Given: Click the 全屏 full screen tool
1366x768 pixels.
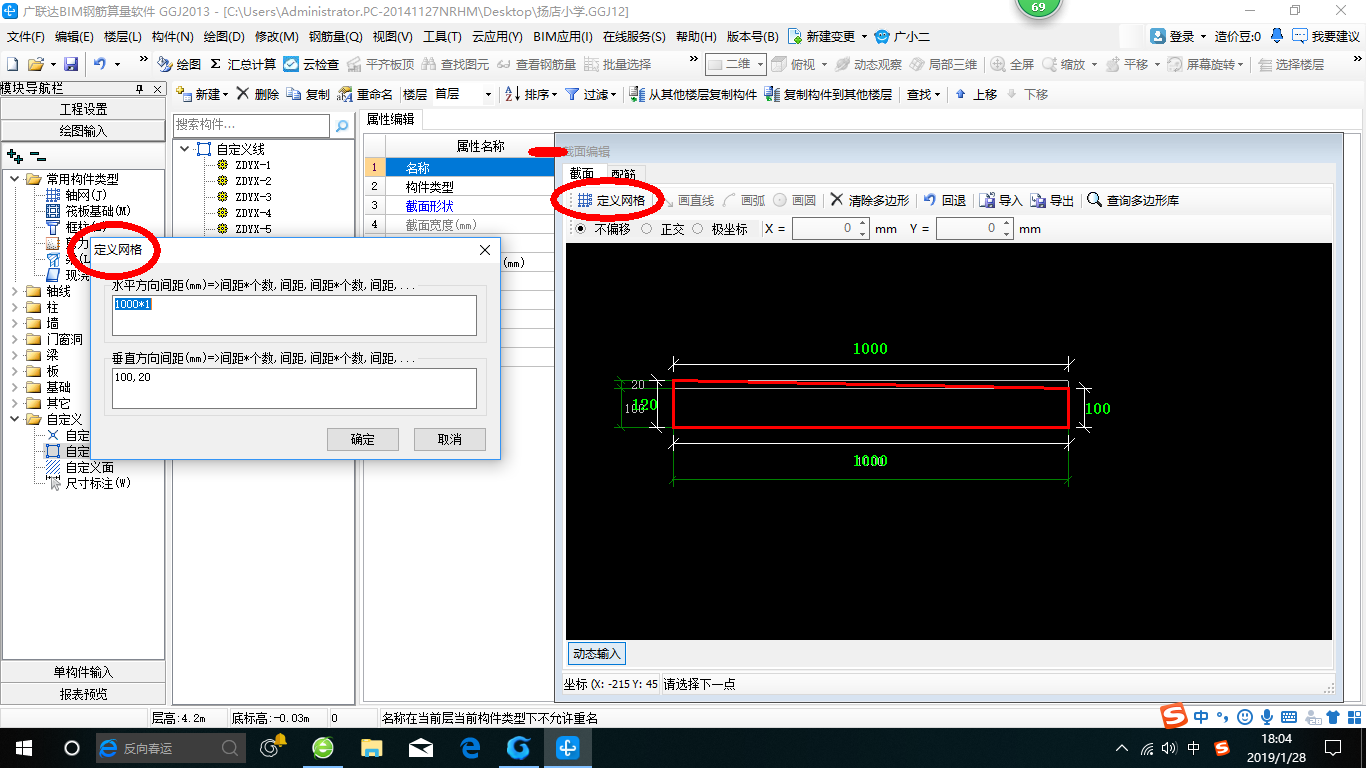Looking at the screenshot, I should click(1012, 64).
